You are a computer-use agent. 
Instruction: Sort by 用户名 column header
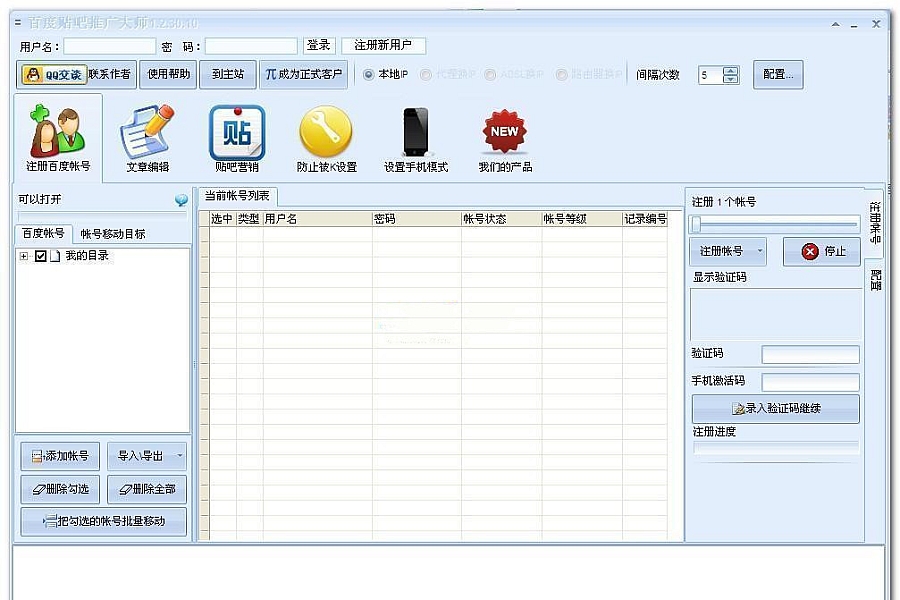click(x=317, y=219)
